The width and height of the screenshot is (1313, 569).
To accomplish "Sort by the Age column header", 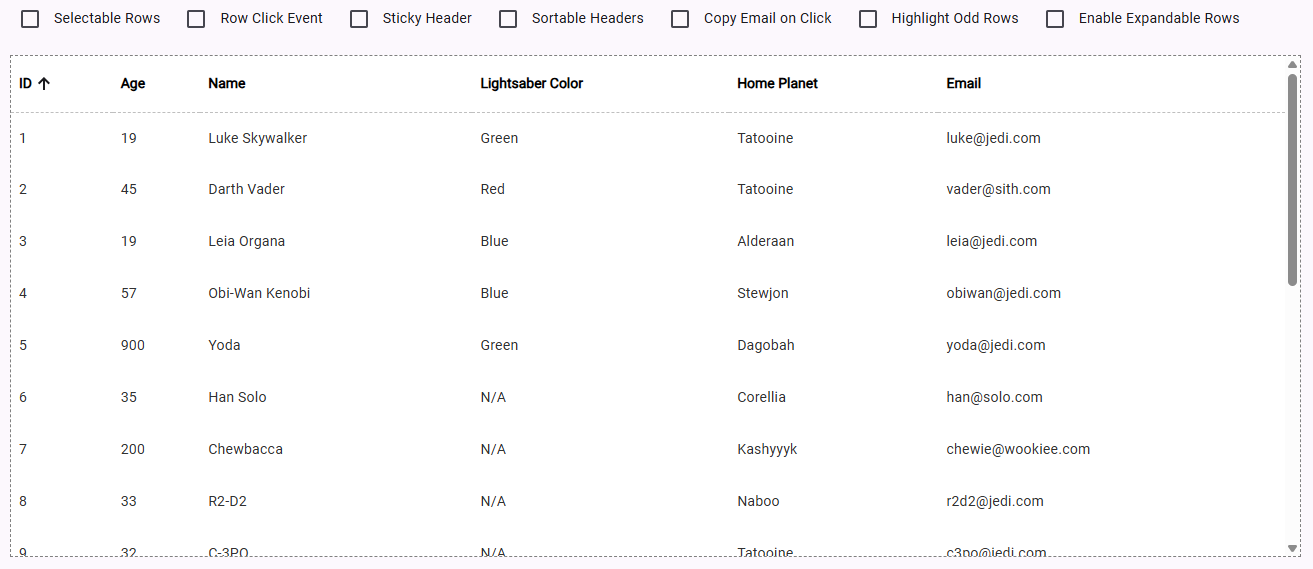I will 133,84.
